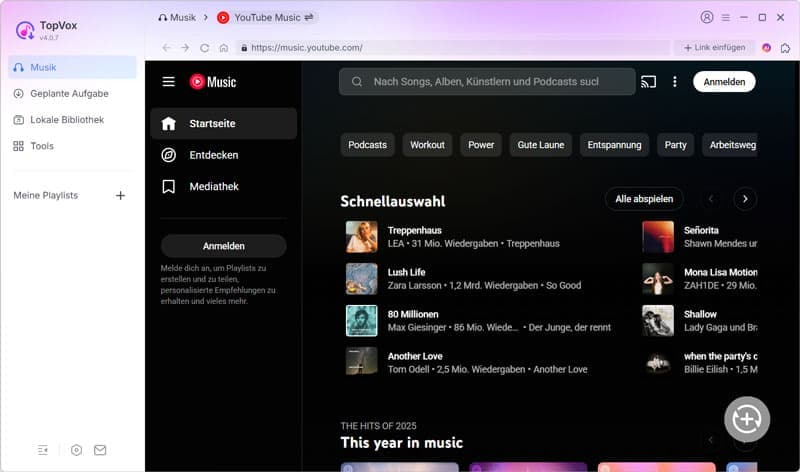Go back with the browser back arrow
Viewport: 800px width, 472px height.
(166, 47)
